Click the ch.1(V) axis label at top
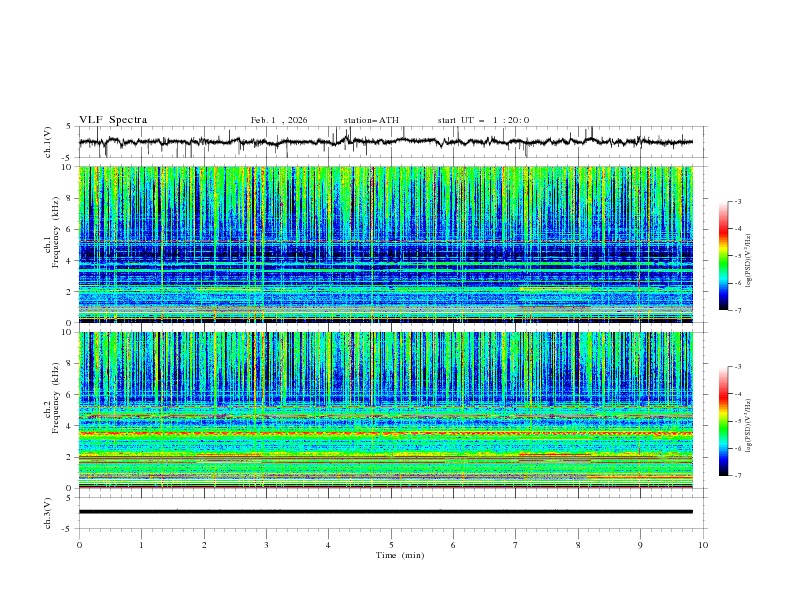792x612 pixels. (48, 143)
